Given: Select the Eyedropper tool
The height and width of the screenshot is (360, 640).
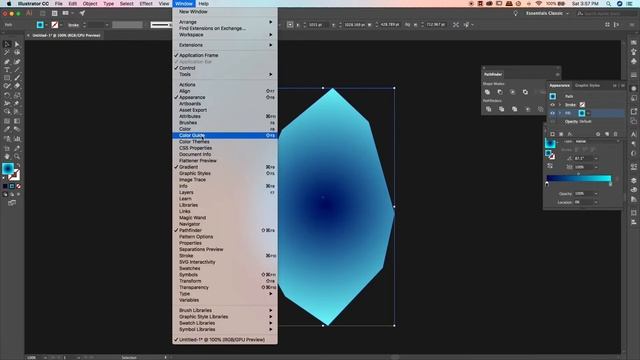Looking at the screenshot, I should pyautogui.click(x=7, y=129).
